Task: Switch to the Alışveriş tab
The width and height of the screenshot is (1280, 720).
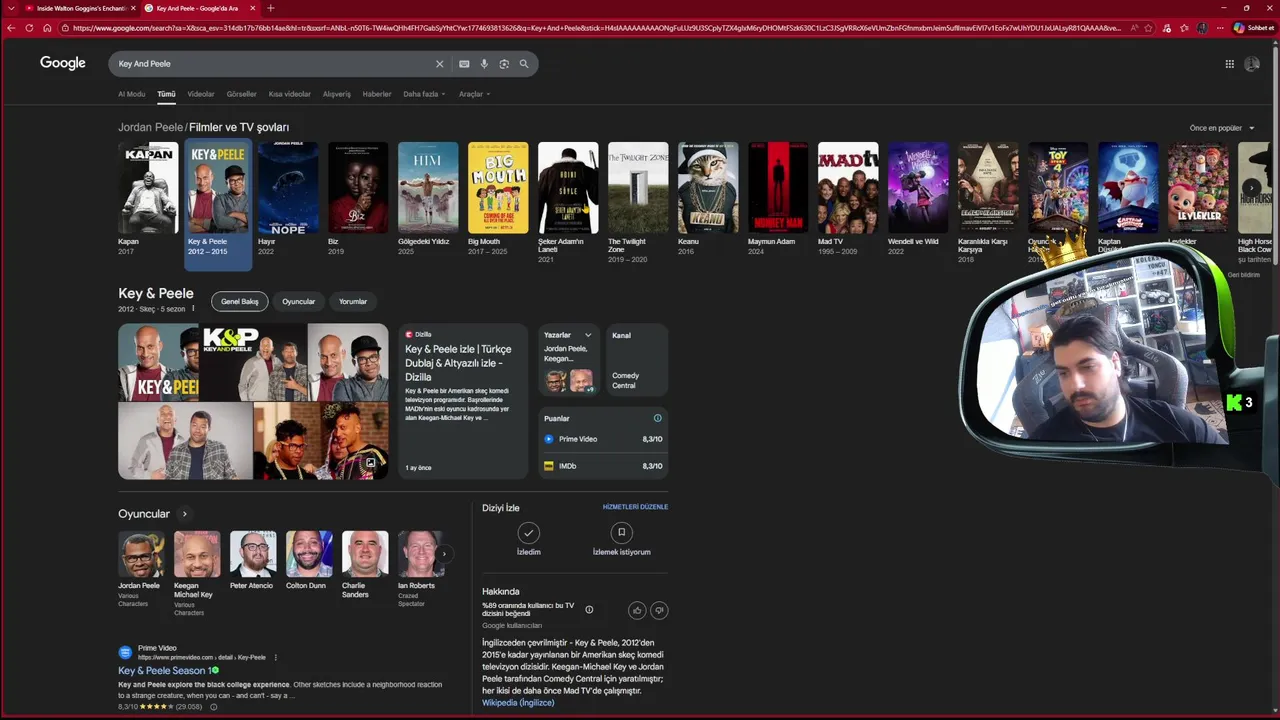Action: point(337,94)
